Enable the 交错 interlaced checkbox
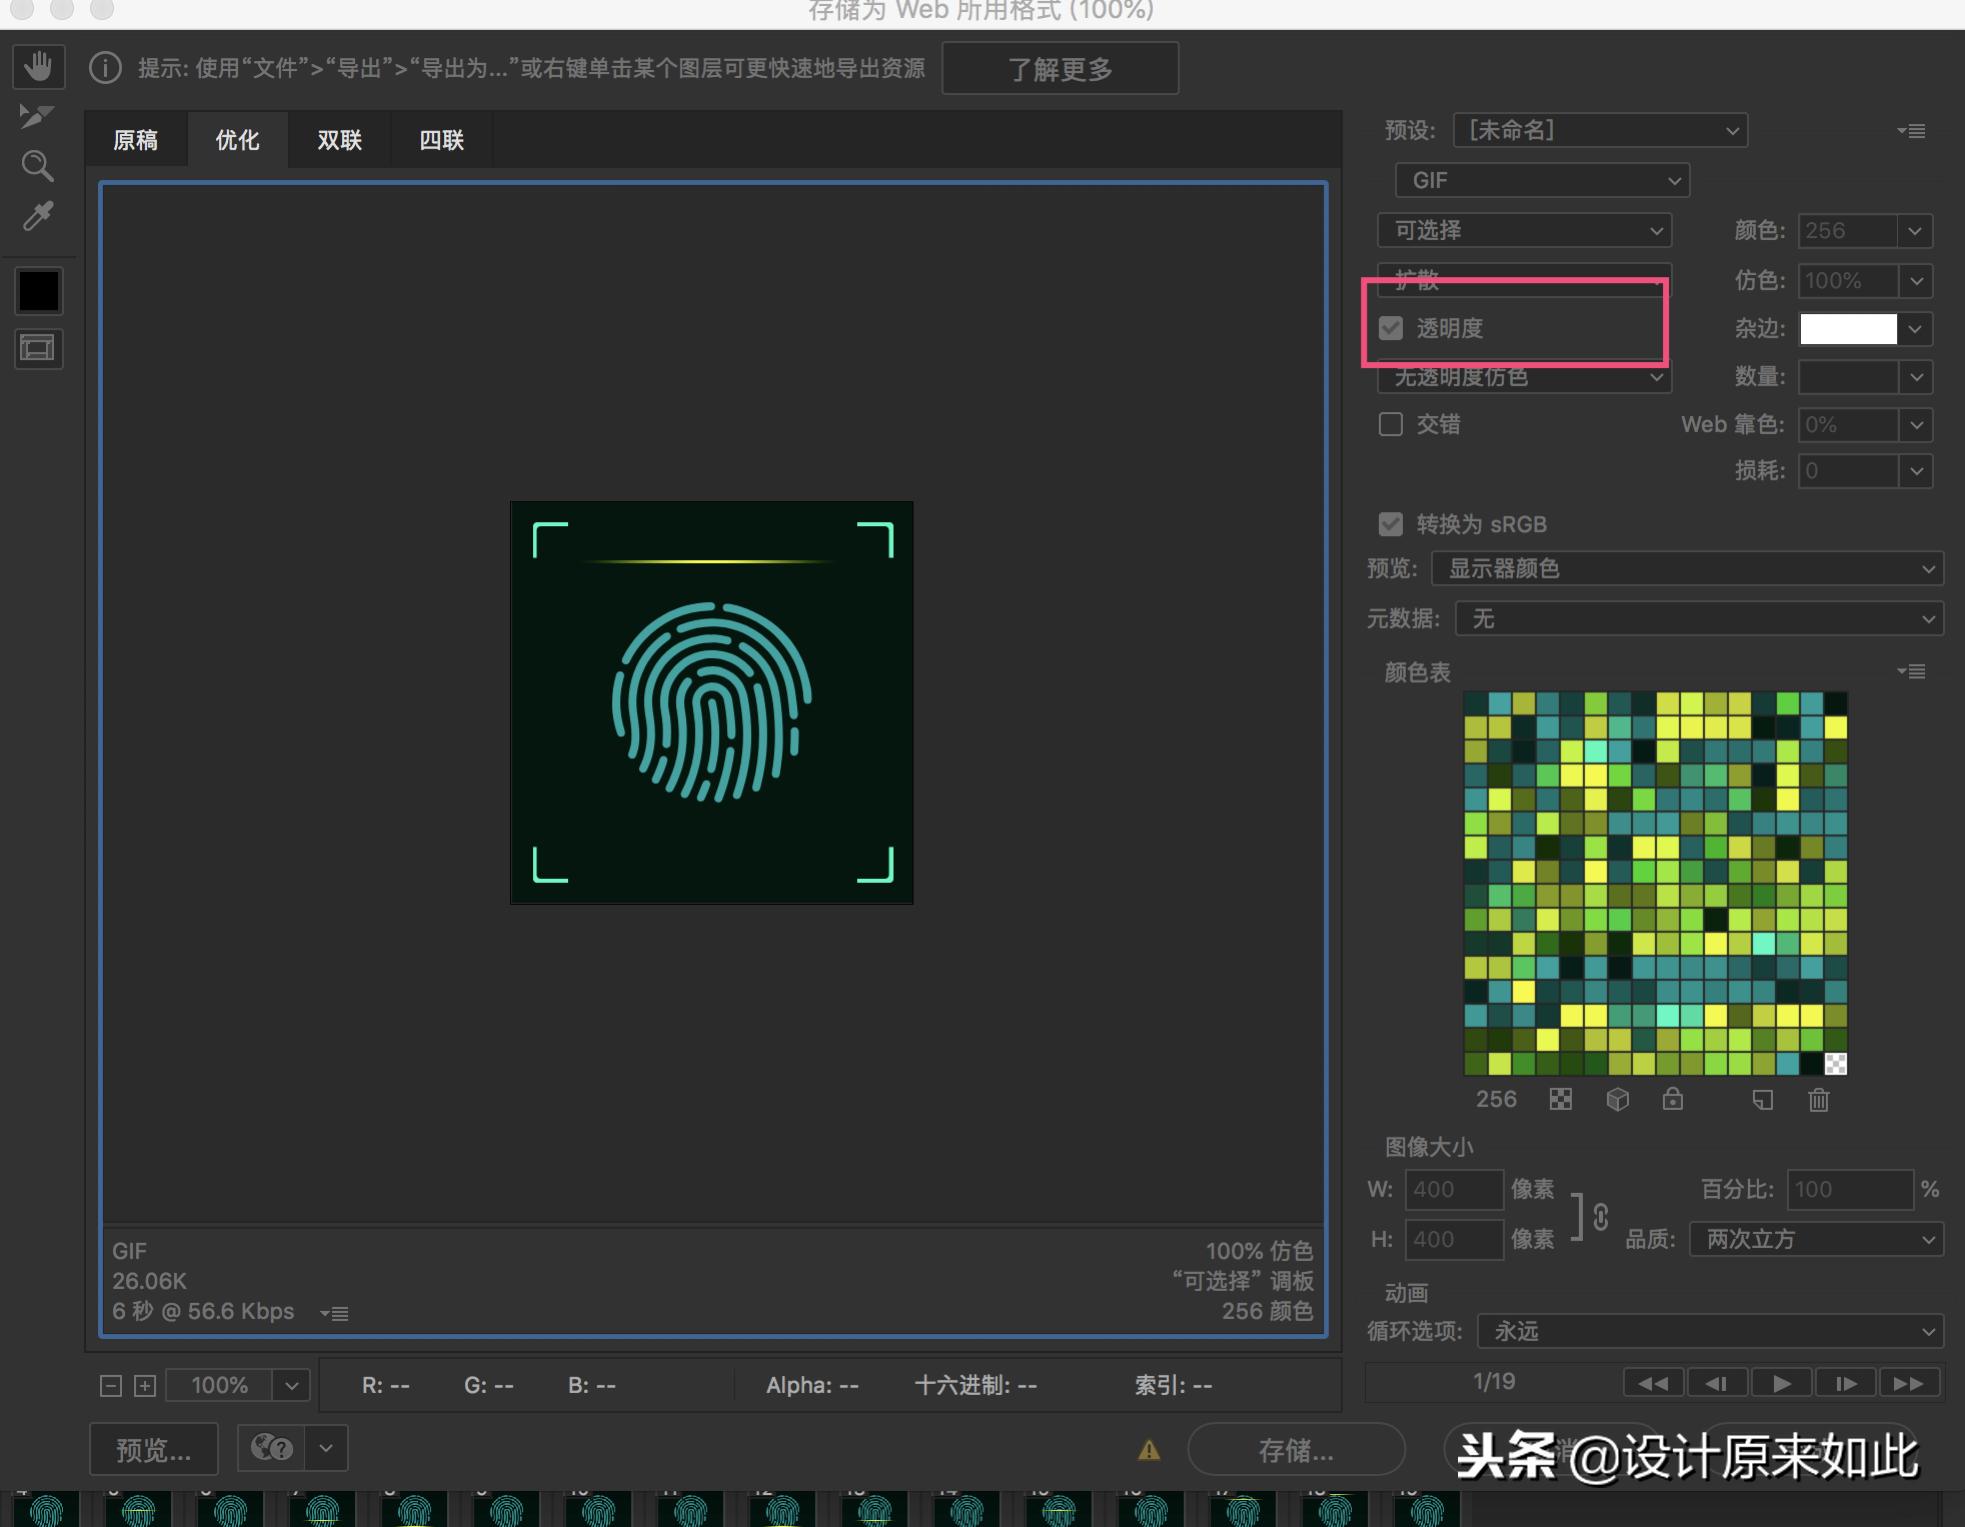Viewport: 1965px width, 1527px height. 1391,424
